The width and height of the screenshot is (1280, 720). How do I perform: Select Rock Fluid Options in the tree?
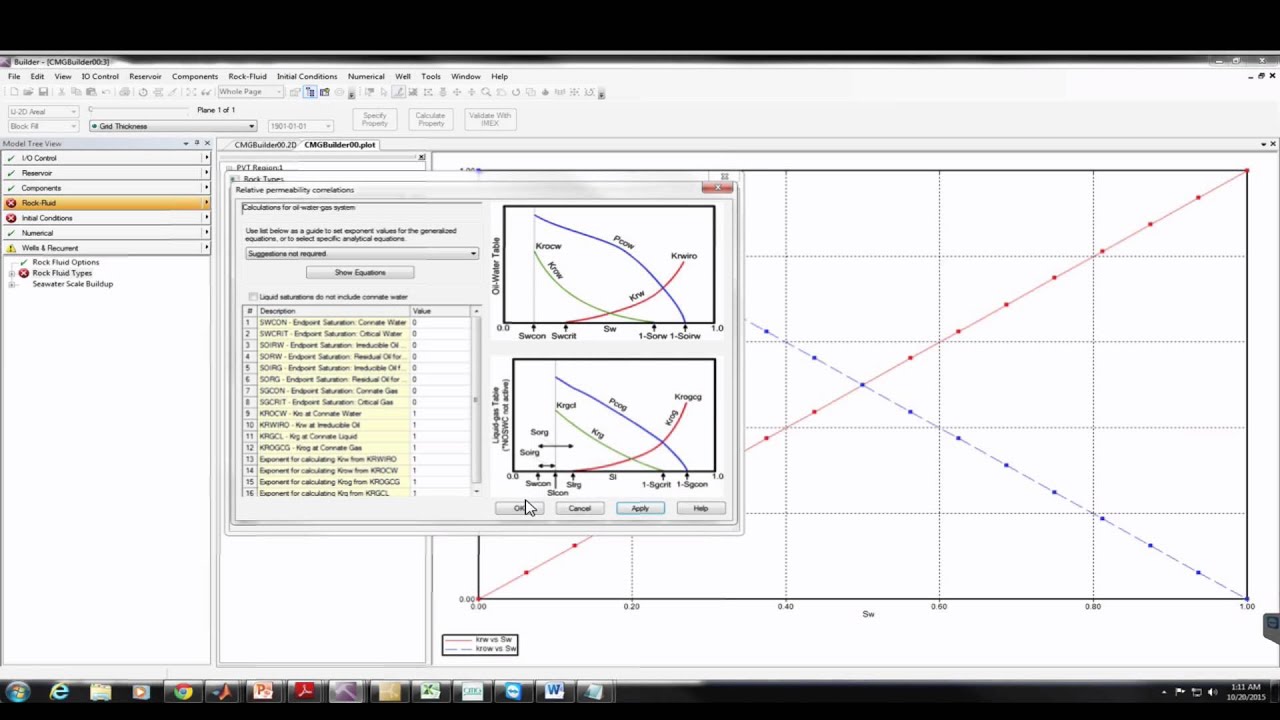[x=65, y=262]
